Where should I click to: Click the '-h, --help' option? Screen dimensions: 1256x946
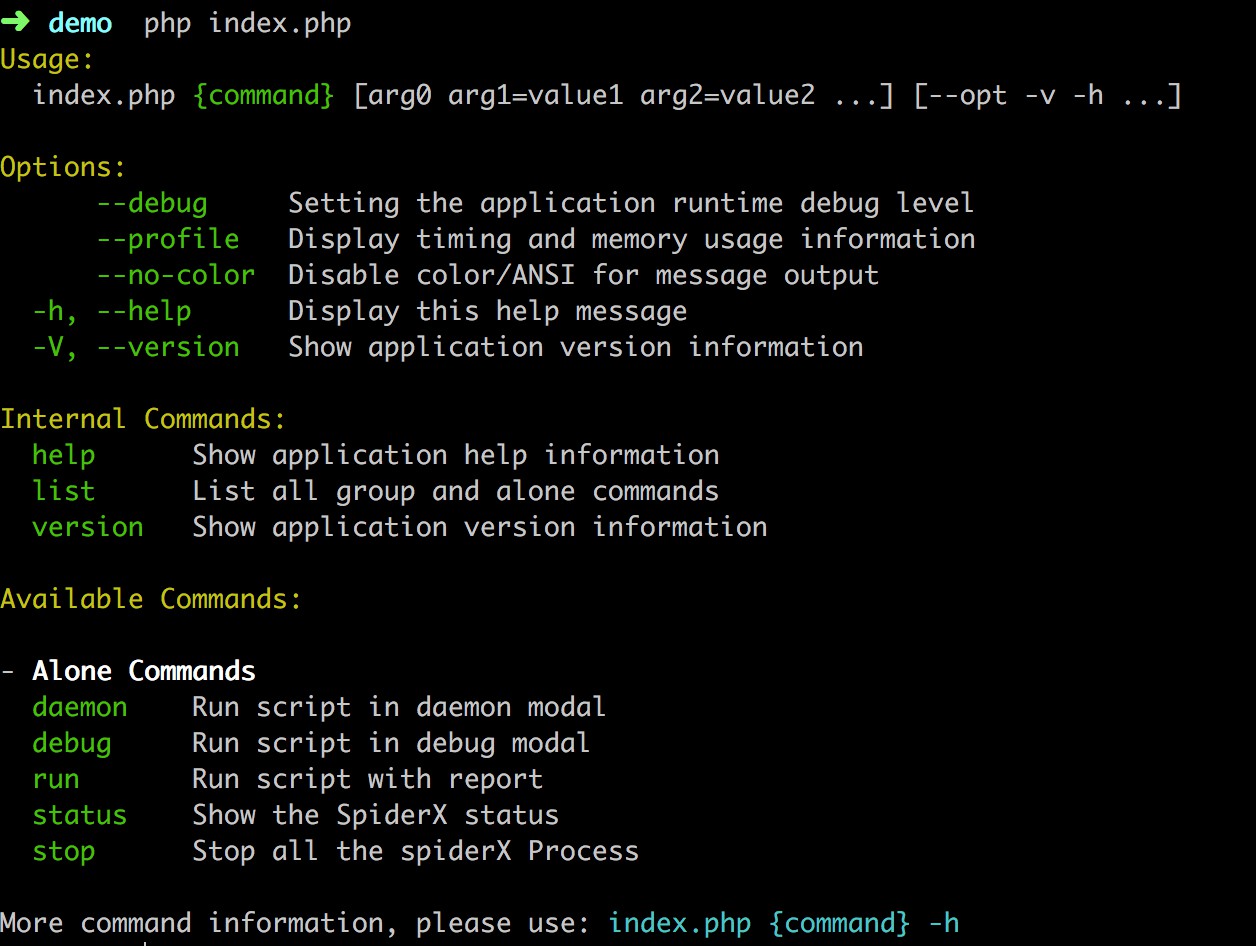[x=112, y=312]
